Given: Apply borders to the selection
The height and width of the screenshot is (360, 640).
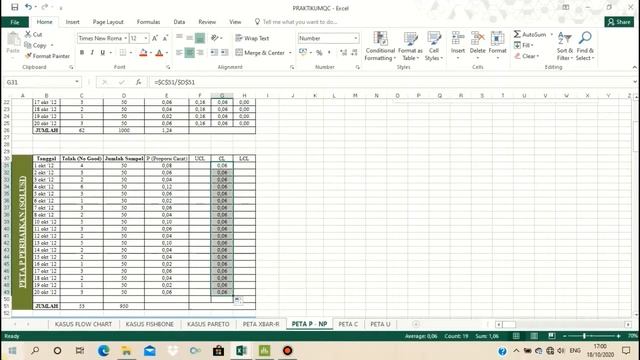Looking at the screenshot, I should [123, 53].
